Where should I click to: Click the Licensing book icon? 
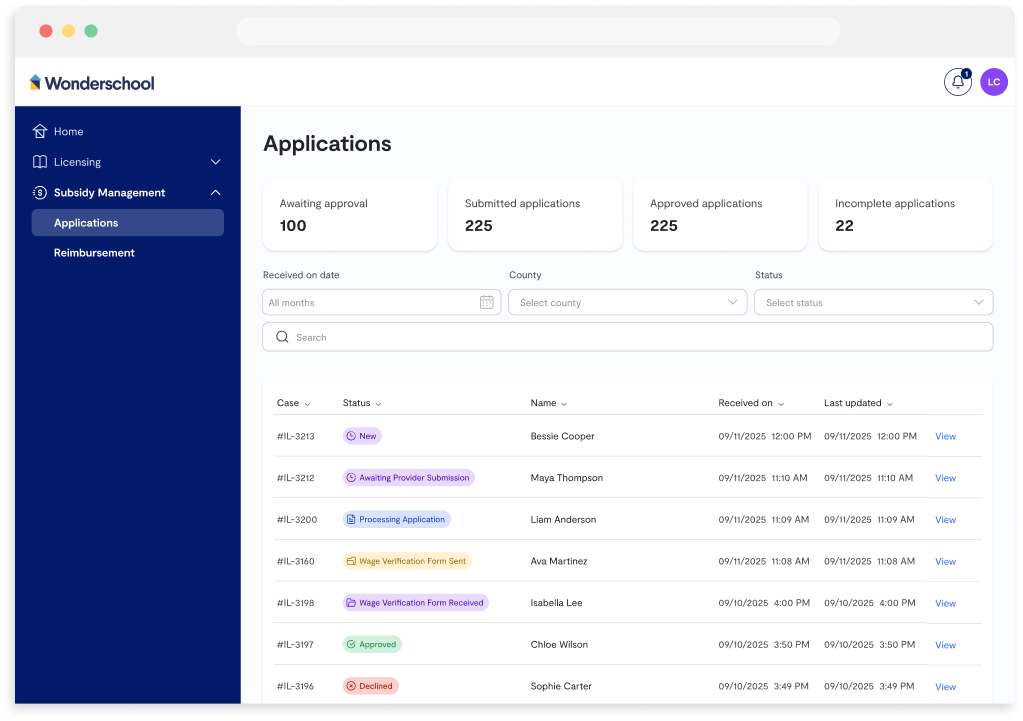click(40, 162)
